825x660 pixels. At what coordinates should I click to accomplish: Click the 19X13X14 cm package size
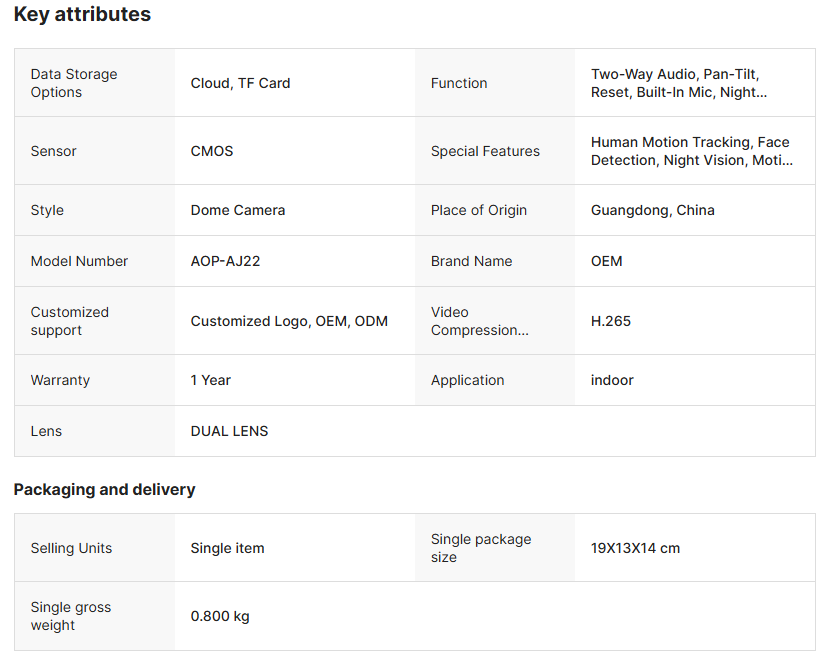[635, 548]
